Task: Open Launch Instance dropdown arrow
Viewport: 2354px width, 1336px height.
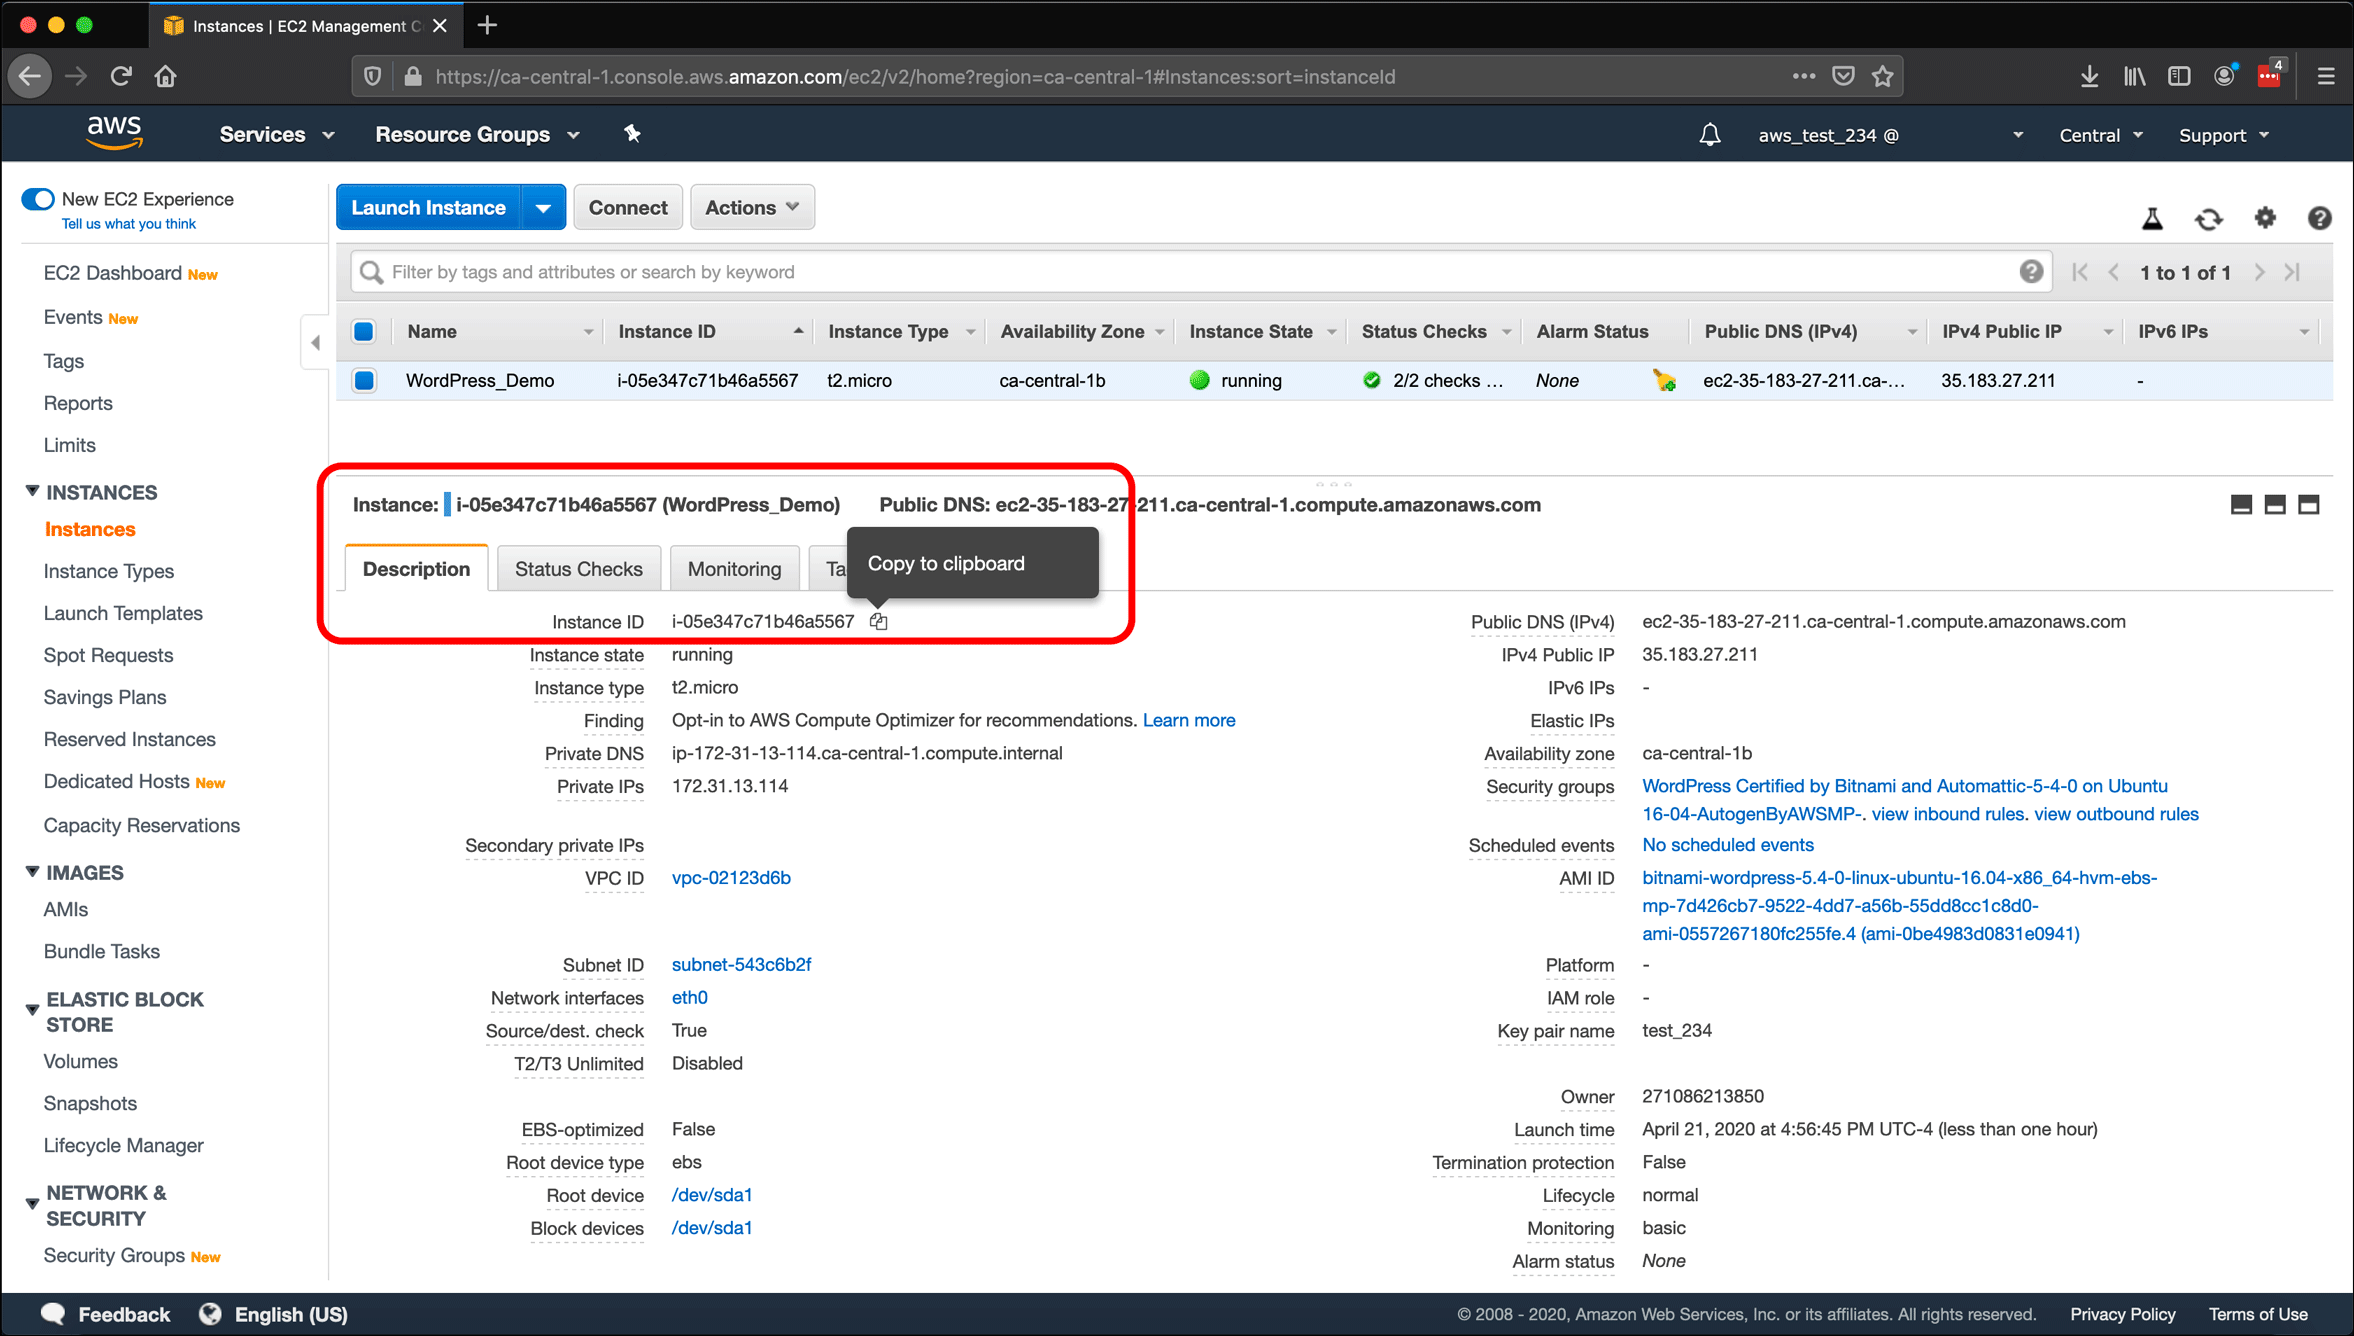Action: click(x=543, y=207)
